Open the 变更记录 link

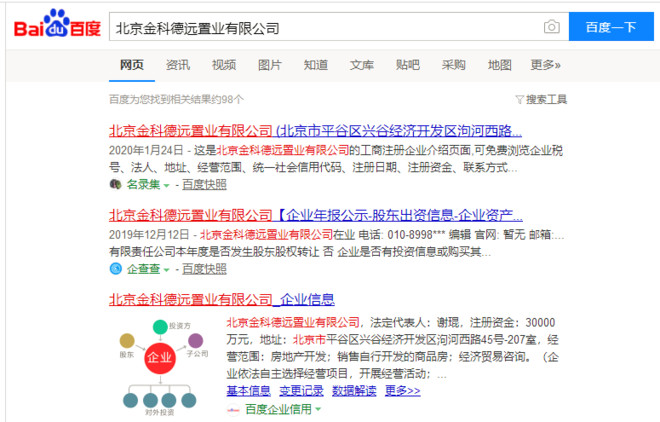point(301,391)
